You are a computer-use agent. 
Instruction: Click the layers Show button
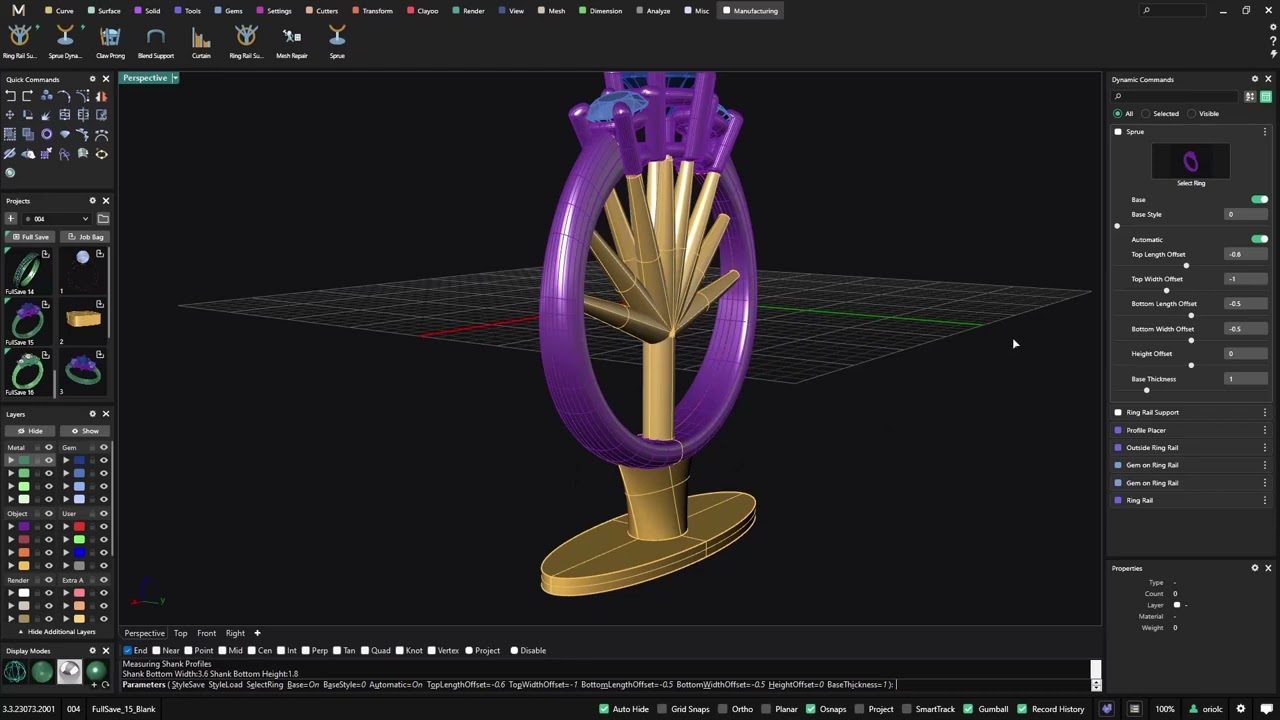click(84, 431)
